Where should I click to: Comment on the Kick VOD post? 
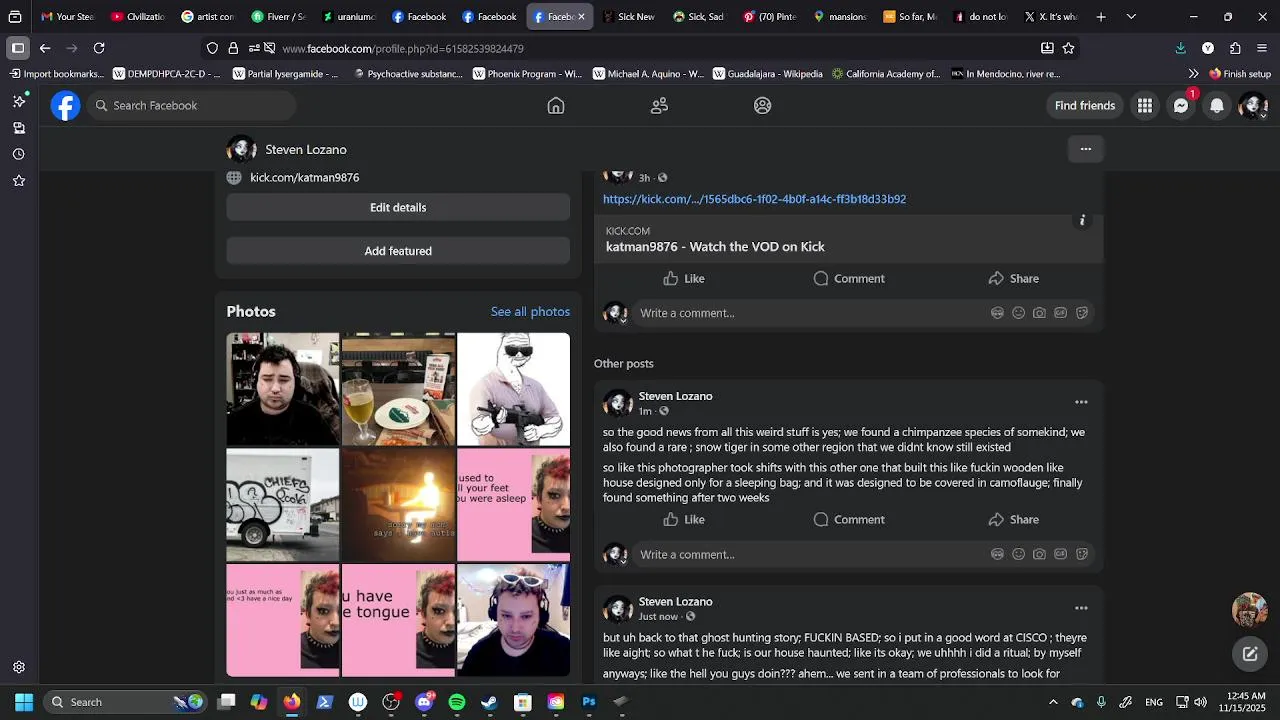click(x=849, y=278)
